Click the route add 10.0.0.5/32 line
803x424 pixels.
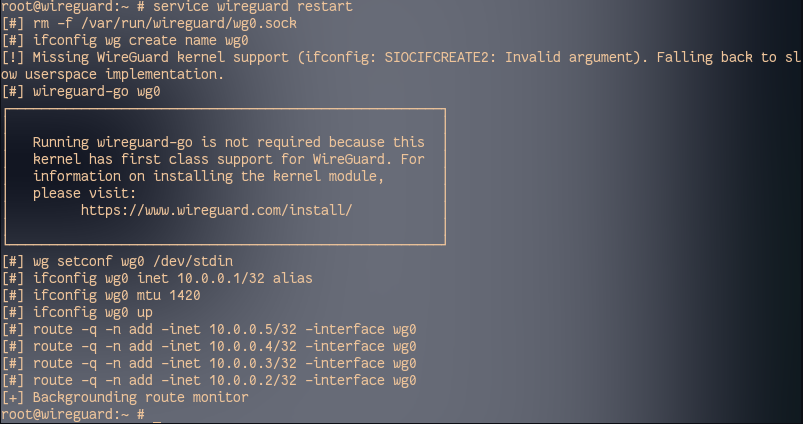(224, 329)
